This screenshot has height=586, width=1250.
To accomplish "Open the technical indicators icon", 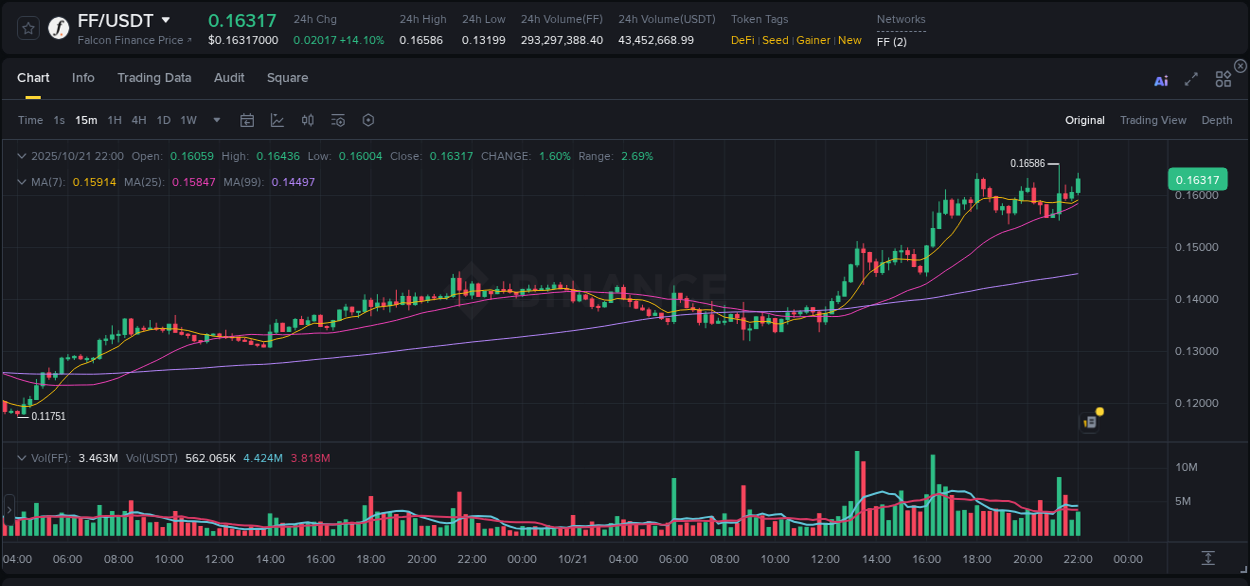I will coord(338,120).
